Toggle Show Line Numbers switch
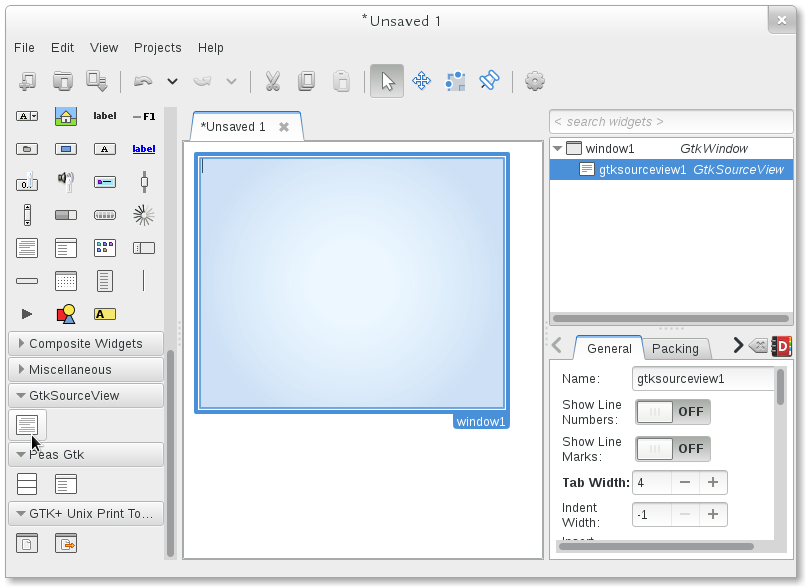Image resolution: width=806 pixels, height=587 pixels. pos(673,412)
